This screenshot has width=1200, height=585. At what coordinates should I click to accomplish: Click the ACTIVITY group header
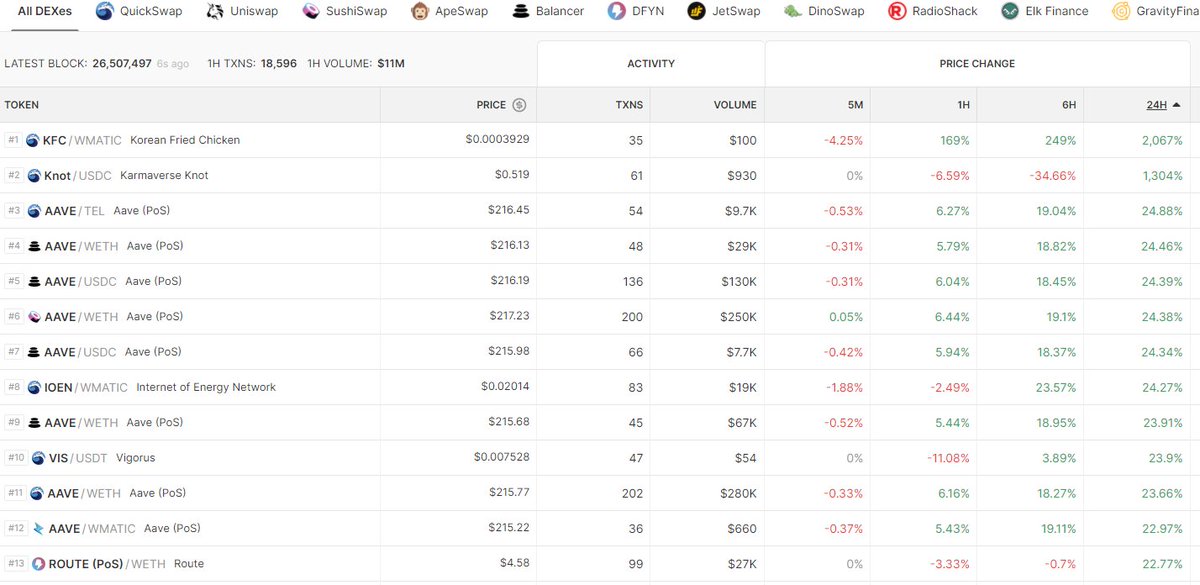click(651, 64)
